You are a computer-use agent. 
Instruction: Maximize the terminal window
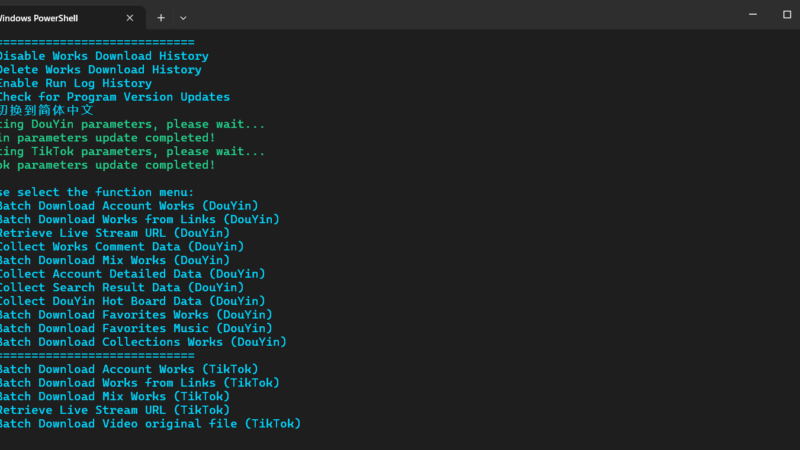[x=787, y=14]
